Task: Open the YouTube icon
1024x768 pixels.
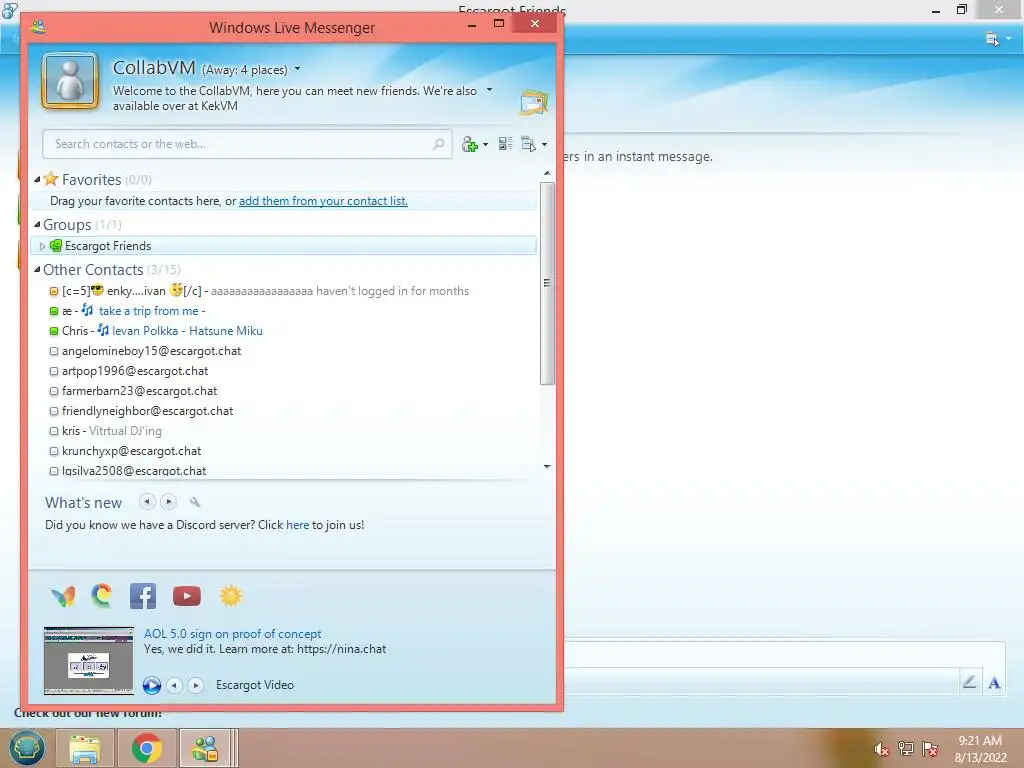Action: coord(187,596)
